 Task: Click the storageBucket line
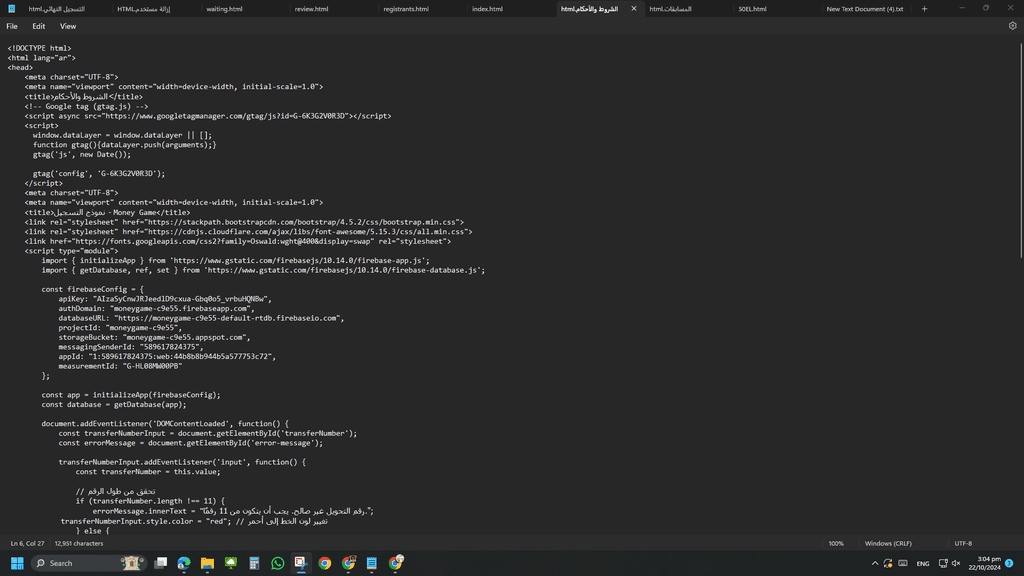pos(154,338)
